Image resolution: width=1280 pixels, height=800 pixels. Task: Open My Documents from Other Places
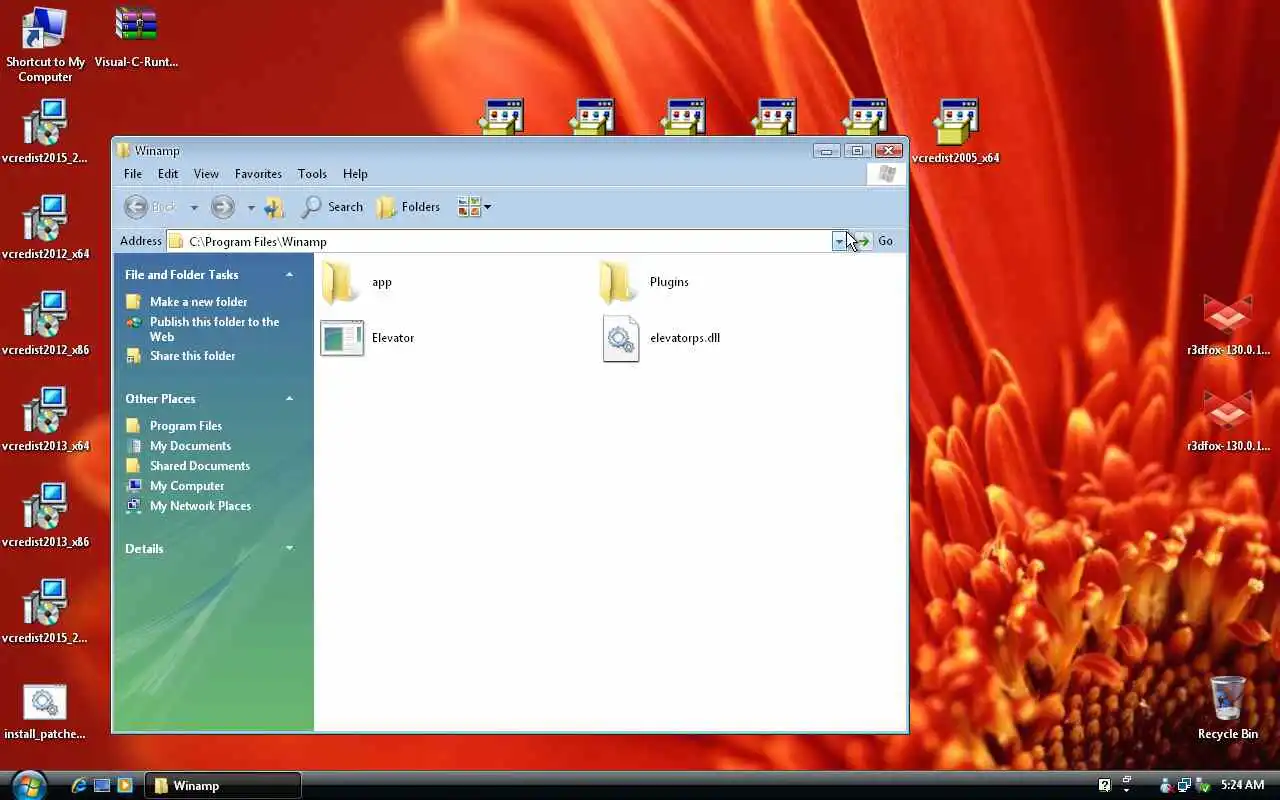pyautogui.click(x=190, y=446)
